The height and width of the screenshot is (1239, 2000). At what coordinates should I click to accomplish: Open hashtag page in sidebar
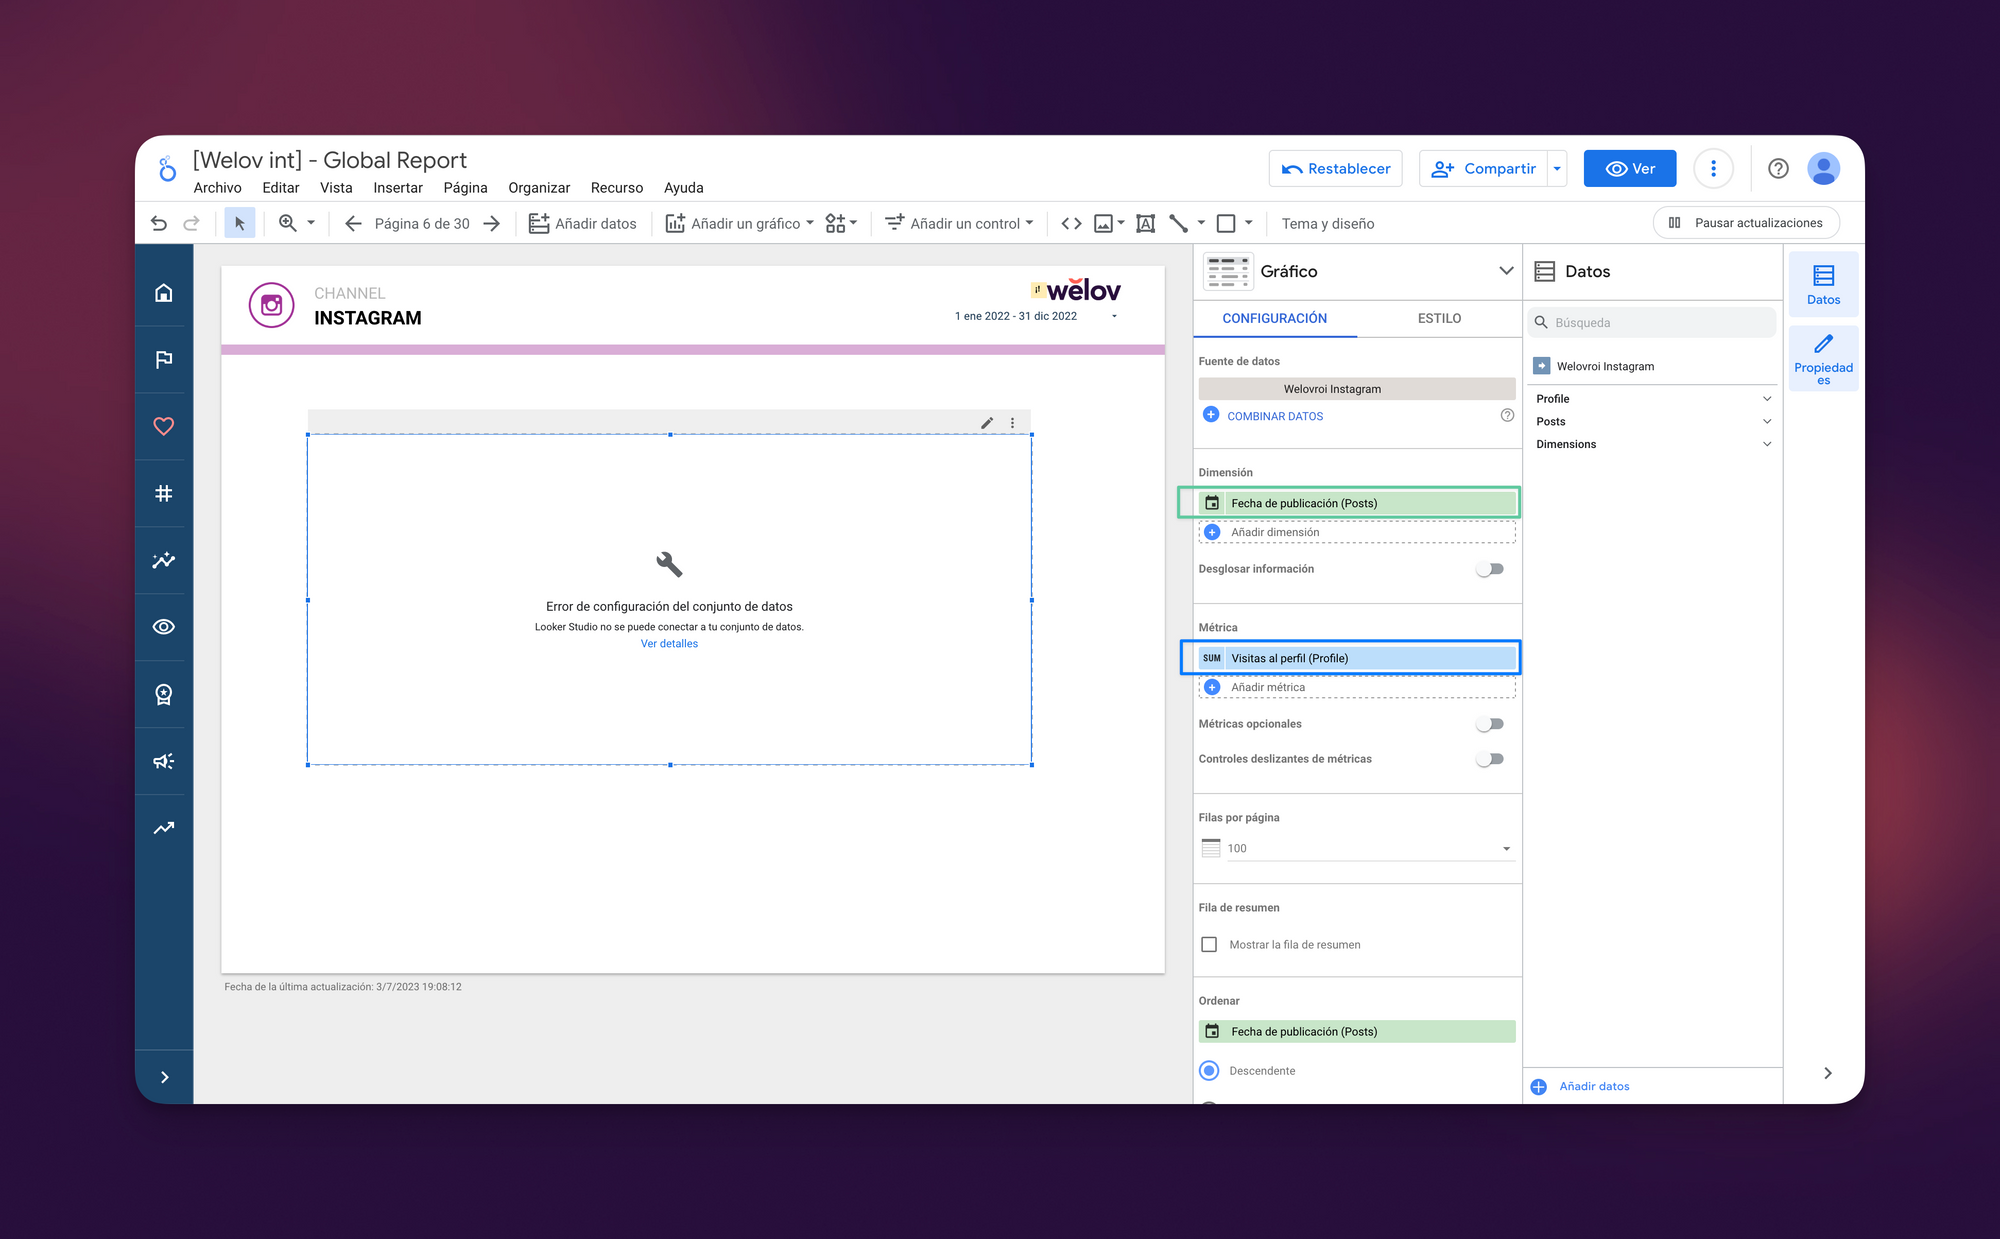tap(164, 493)
